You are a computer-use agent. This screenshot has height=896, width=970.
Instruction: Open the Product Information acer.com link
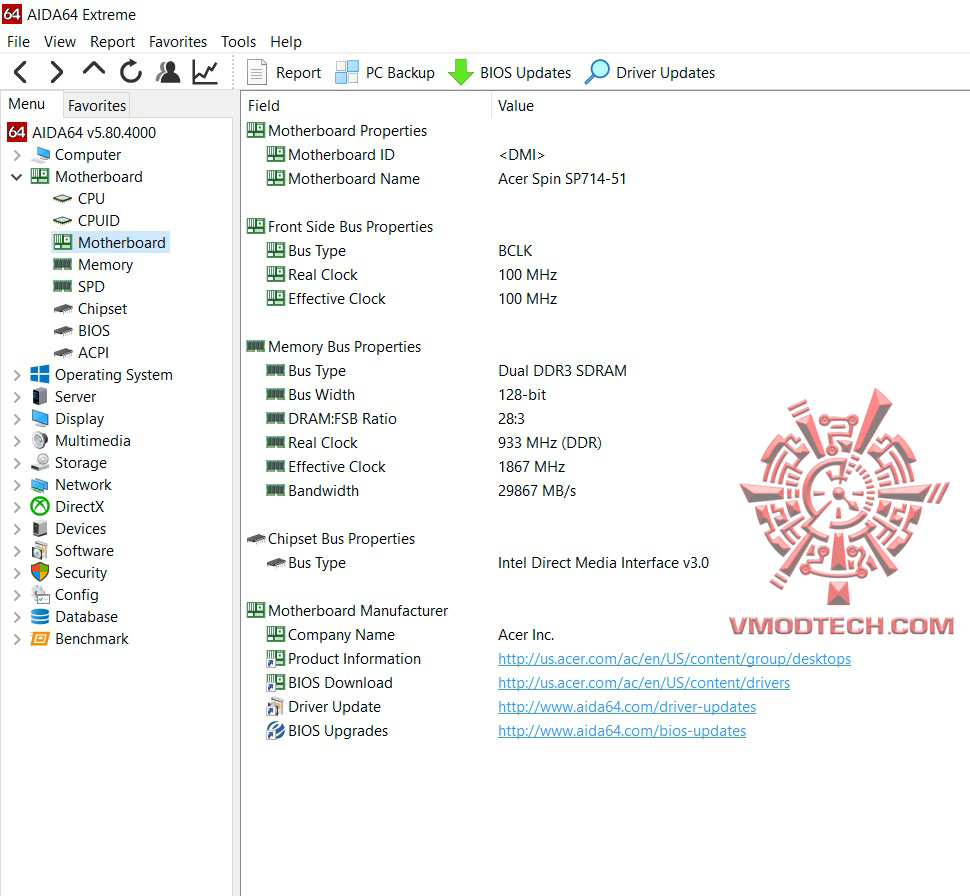pyautogui.click(x=674, y=659)
